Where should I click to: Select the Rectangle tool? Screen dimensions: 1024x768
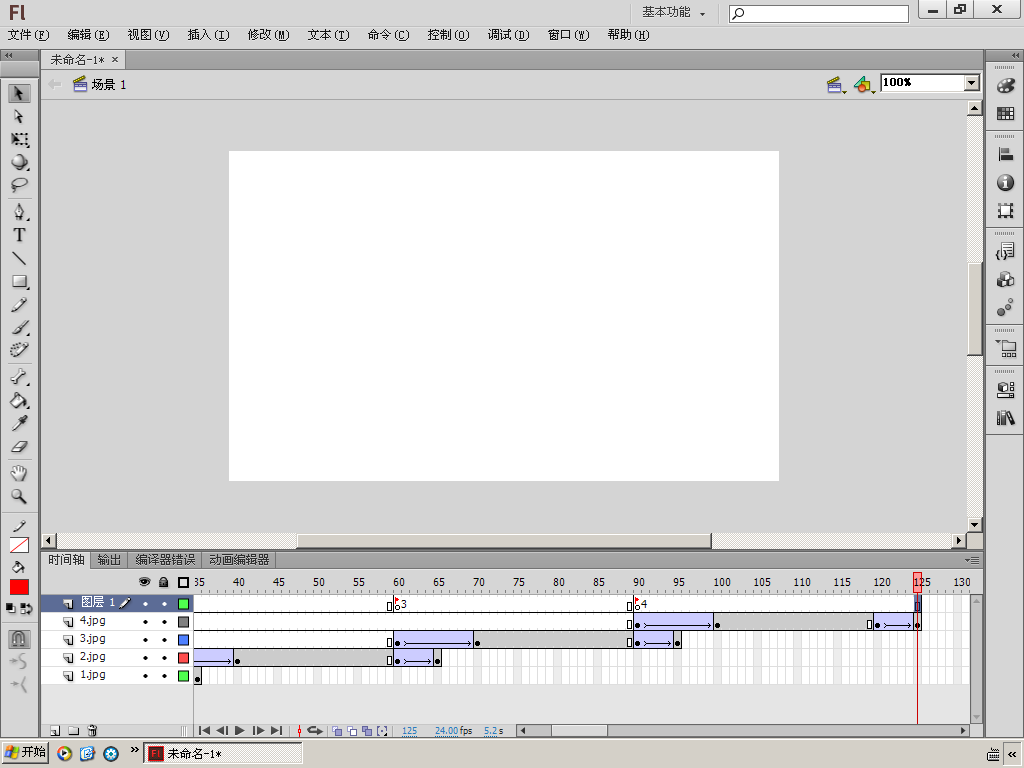pyautogui.click(x=19, y=281)
